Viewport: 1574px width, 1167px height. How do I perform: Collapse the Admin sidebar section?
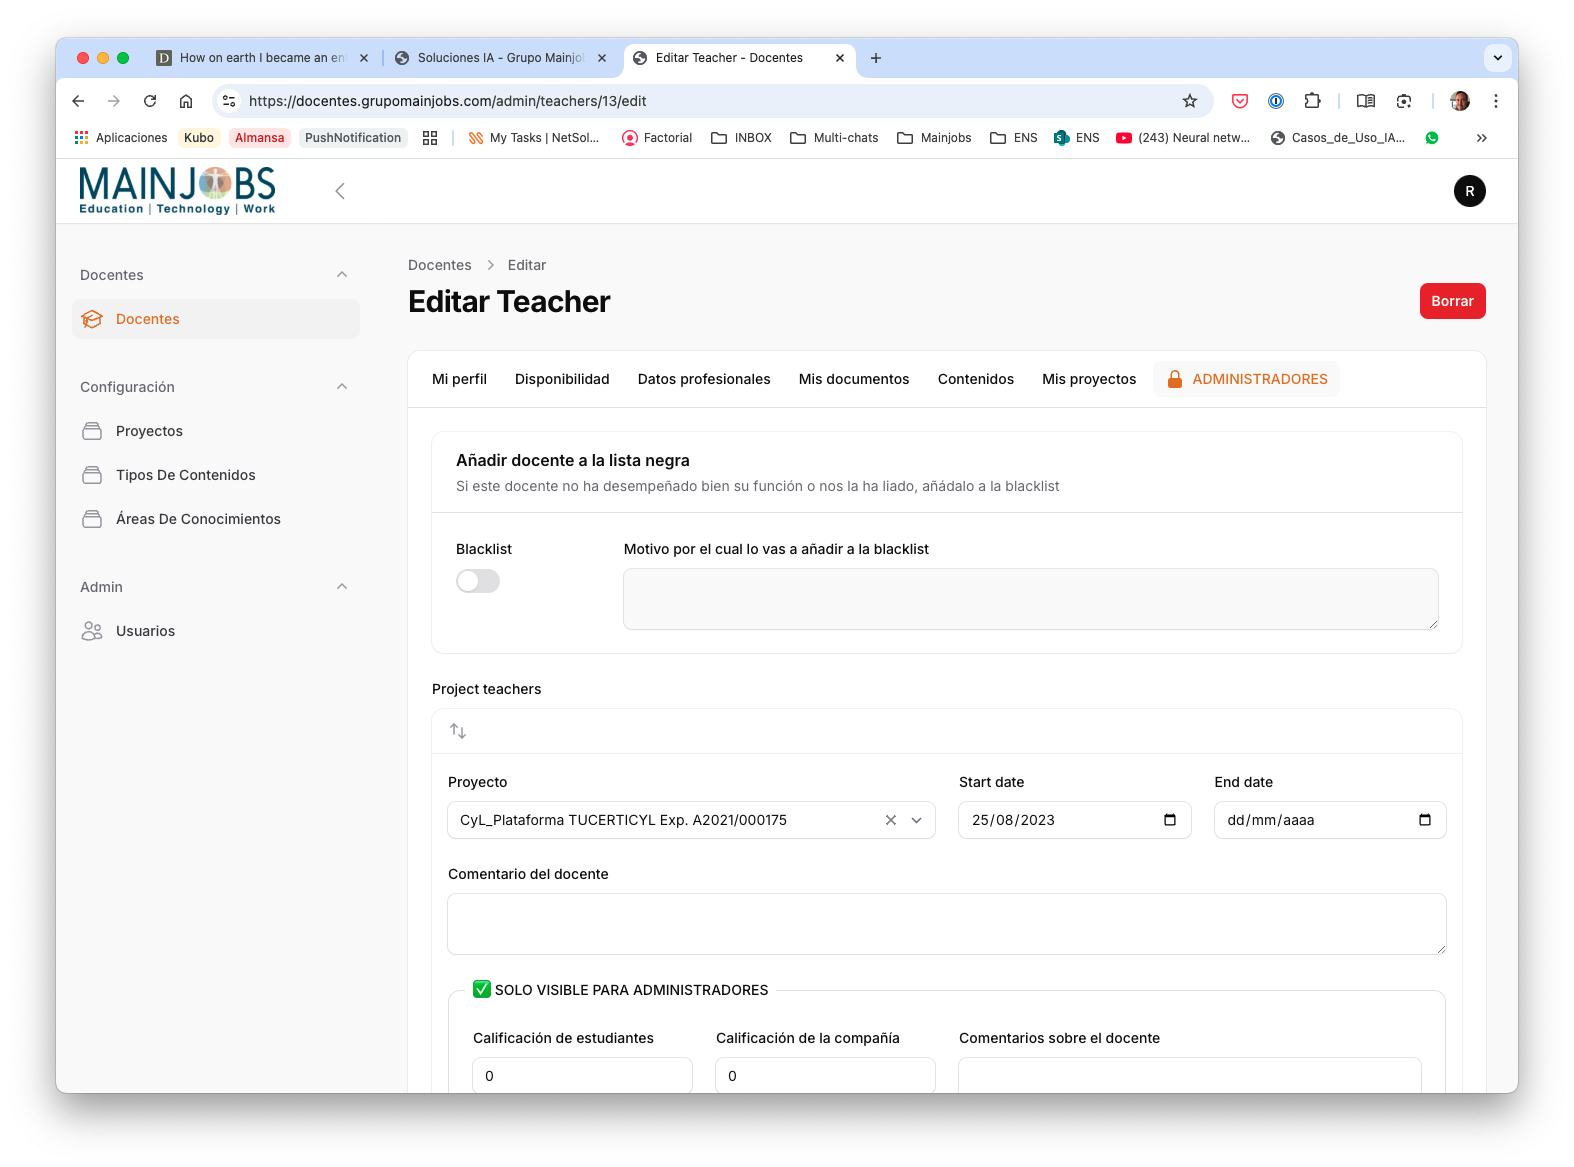click(342, 587)
